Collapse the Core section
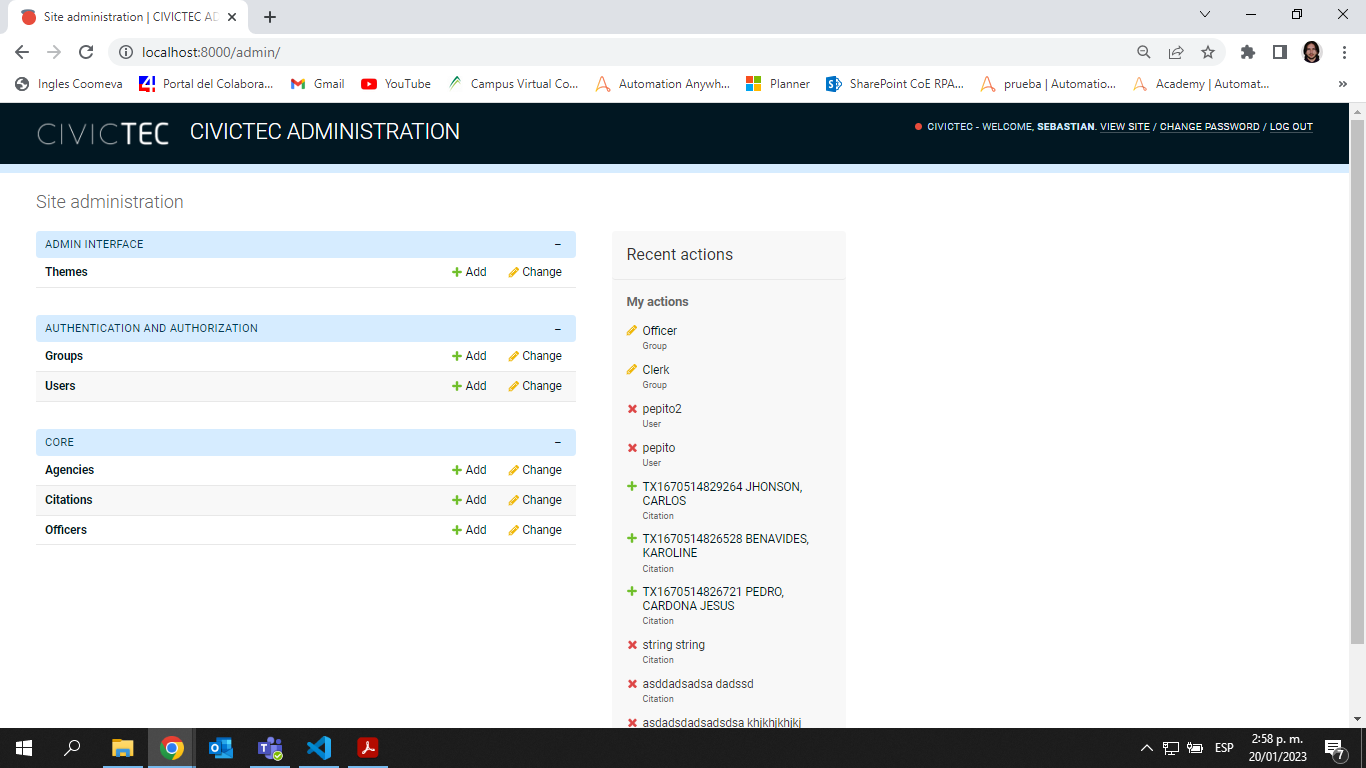 (x=558, y=442)
